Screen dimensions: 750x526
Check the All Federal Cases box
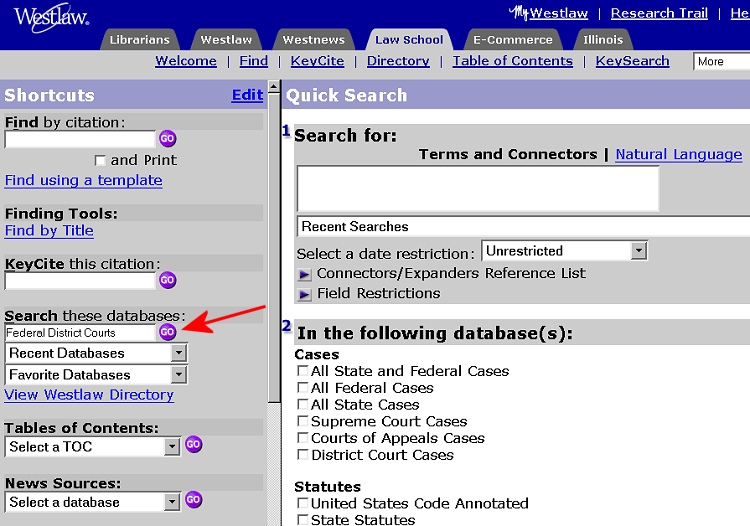302,387
